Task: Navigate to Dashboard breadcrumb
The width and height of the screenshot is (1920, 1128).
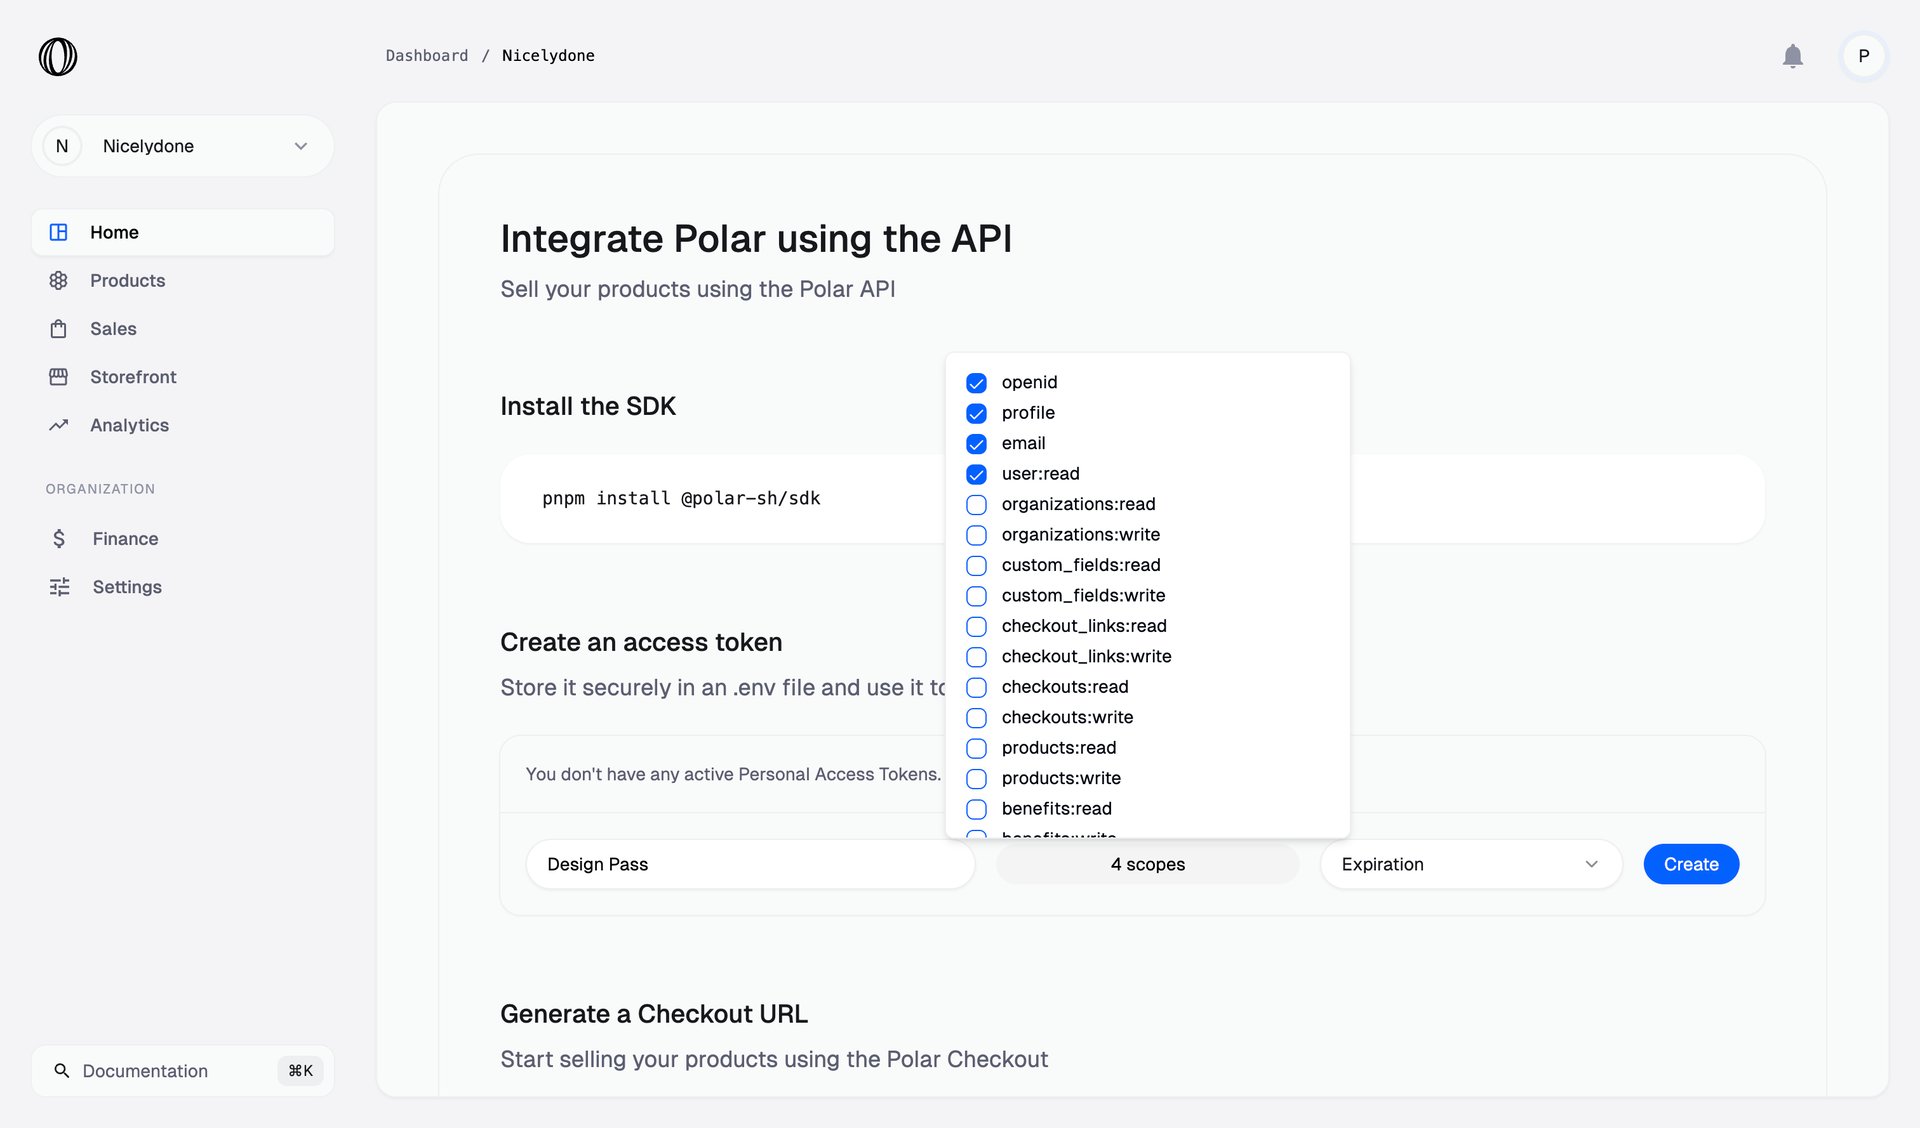Action: tap(427, 55)
